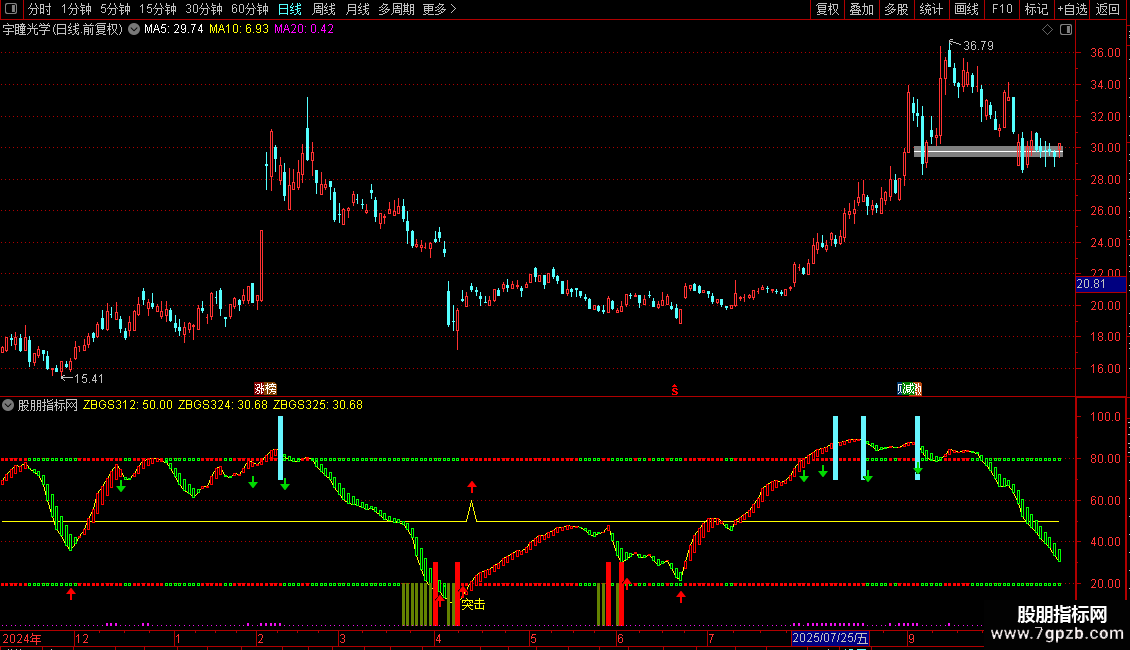The width and height of the screenshot is (1130, 650).
Task: Expand the 股朋指标网 indicator dropdown arrow
Action: 8,405
